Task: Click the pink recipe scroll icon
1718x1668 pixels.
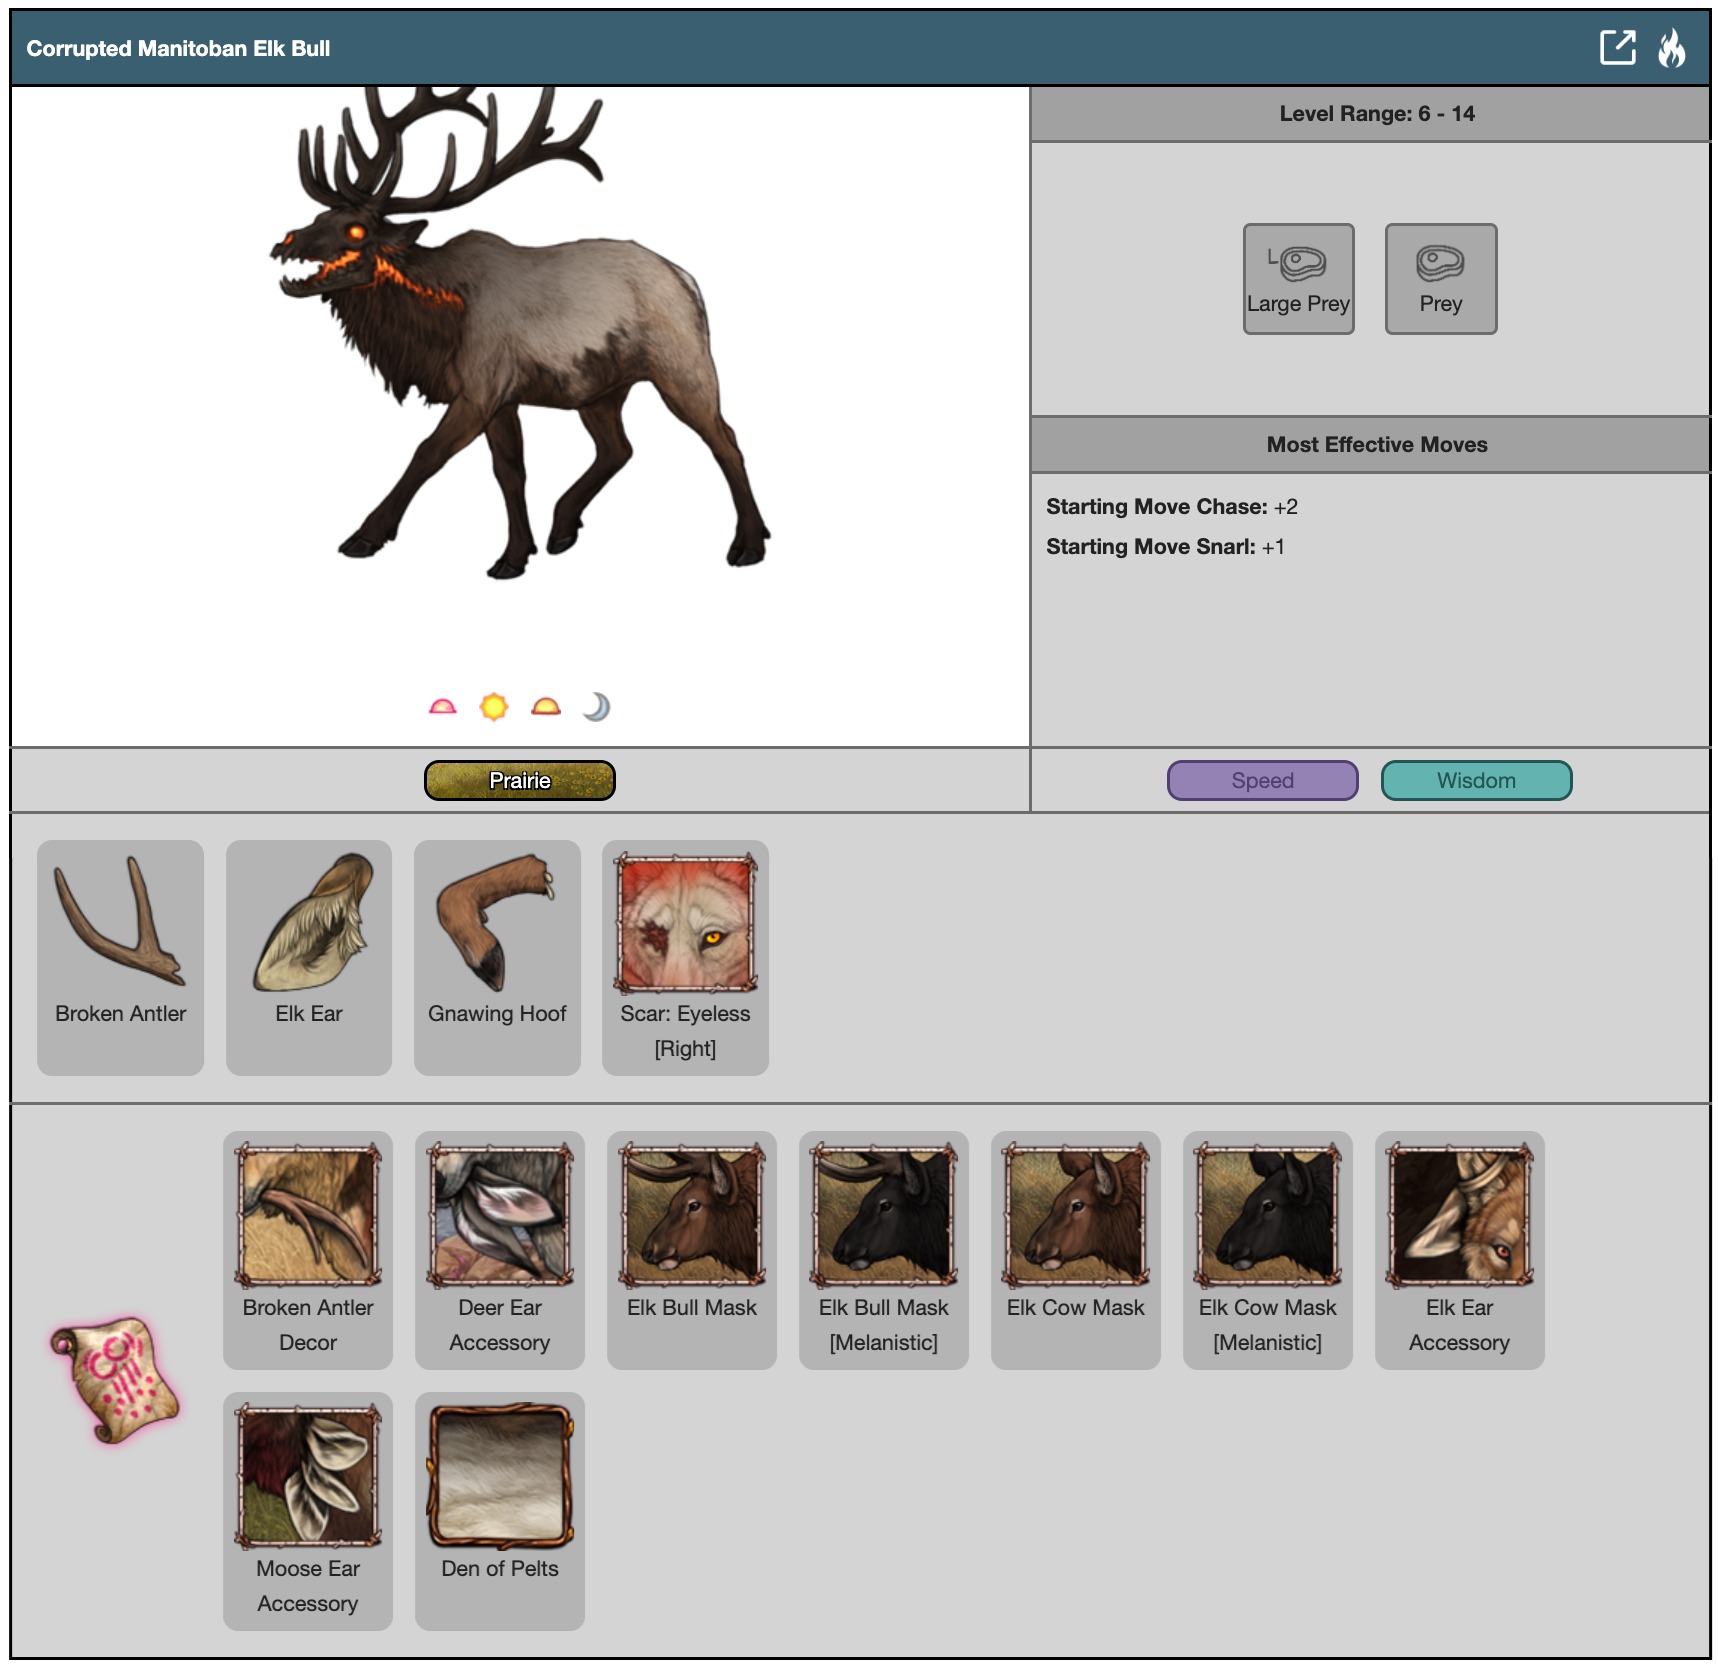Action: [115, 1379]
